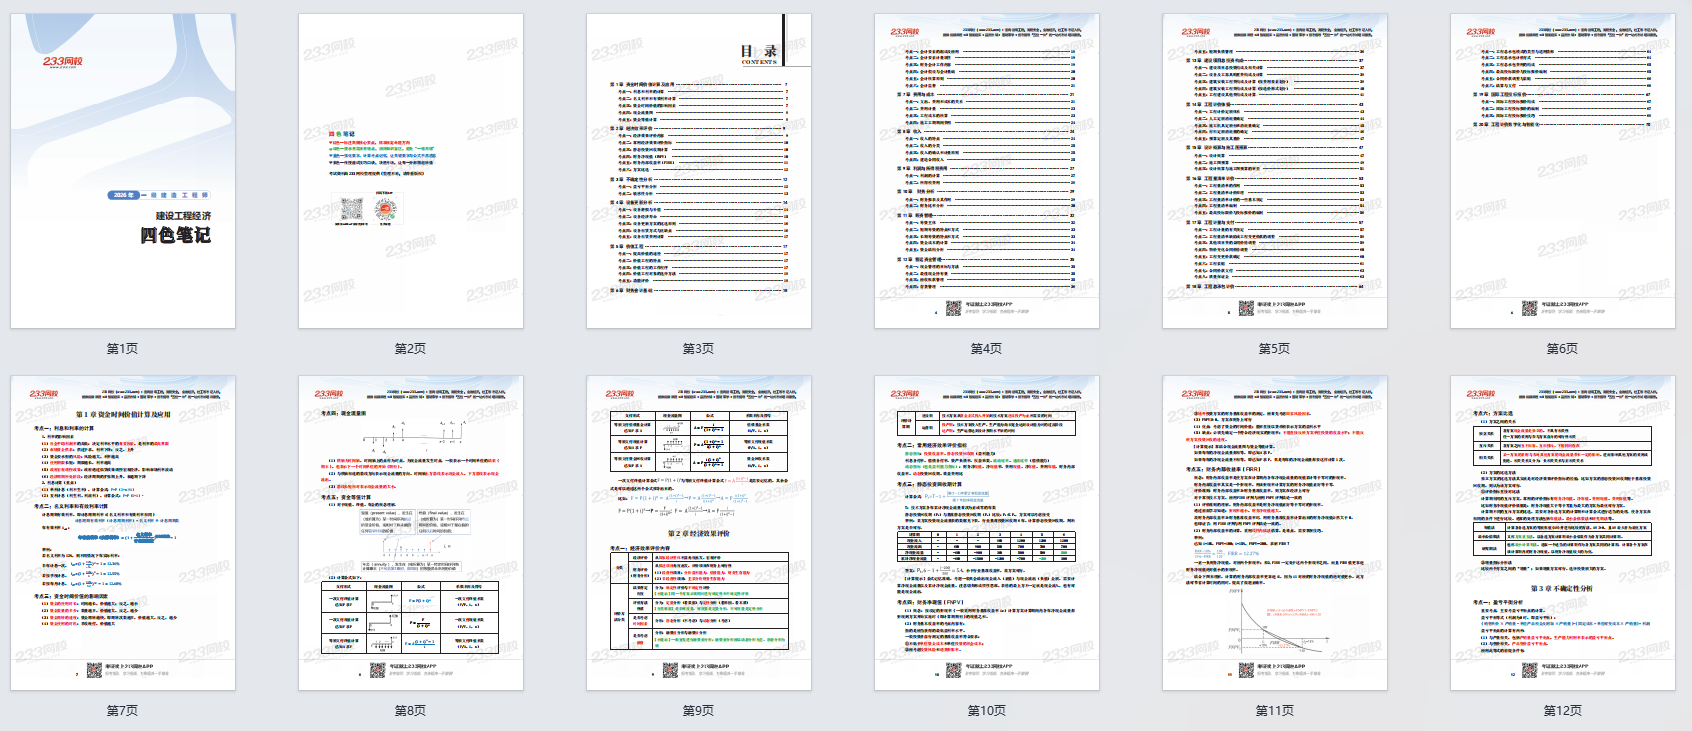The width and height of the screenshot is (1692, 731).
Task: Select the "第8页" page label
Action: click(x=411, y=711)
